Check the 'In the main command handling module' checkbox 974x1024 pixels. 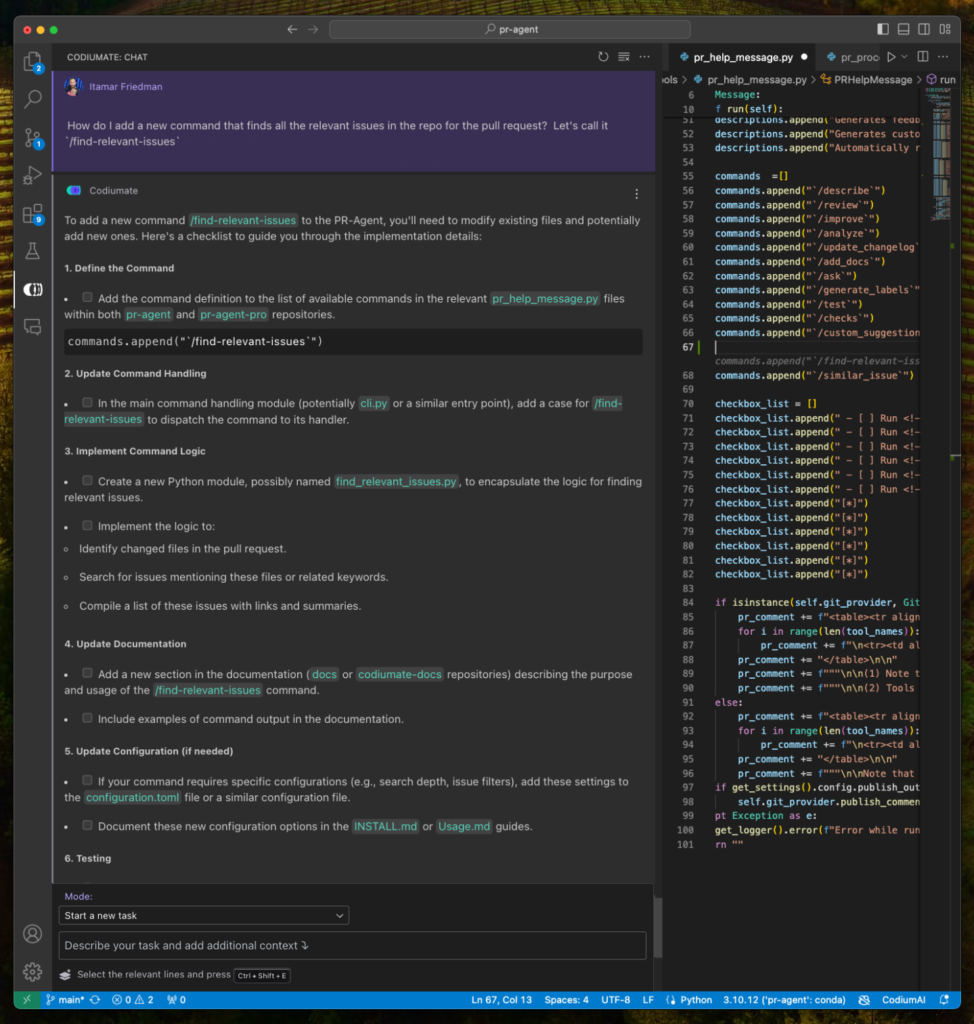coord(87,402)
